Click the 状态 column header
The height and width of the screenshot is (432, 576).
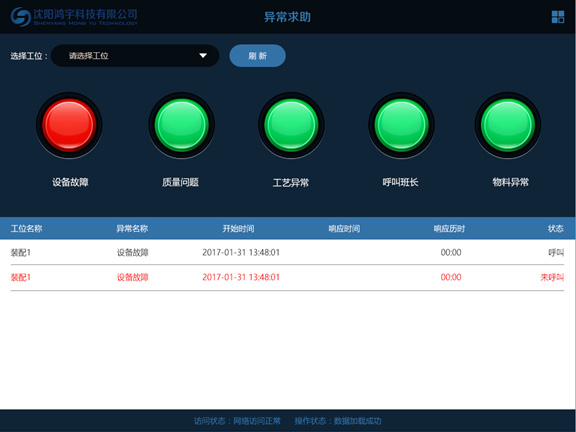pos(555,228)
